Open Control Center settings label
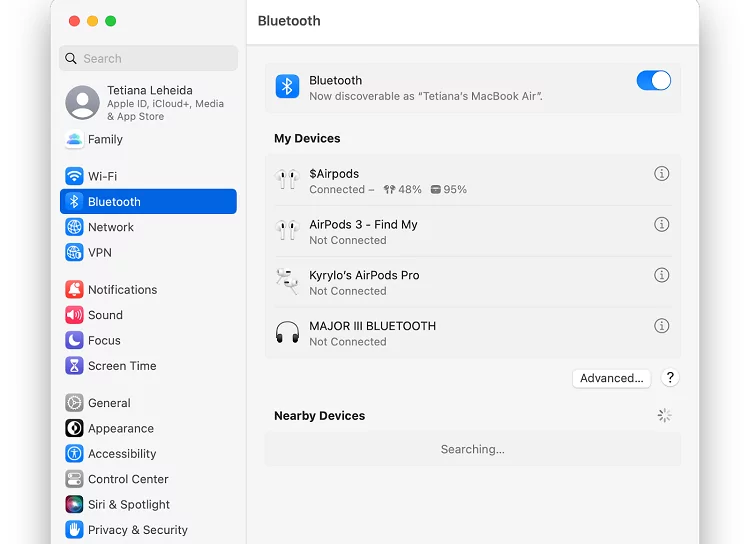Image resolution: width=750 pixels, height=544 pixels. click(128, 479)
